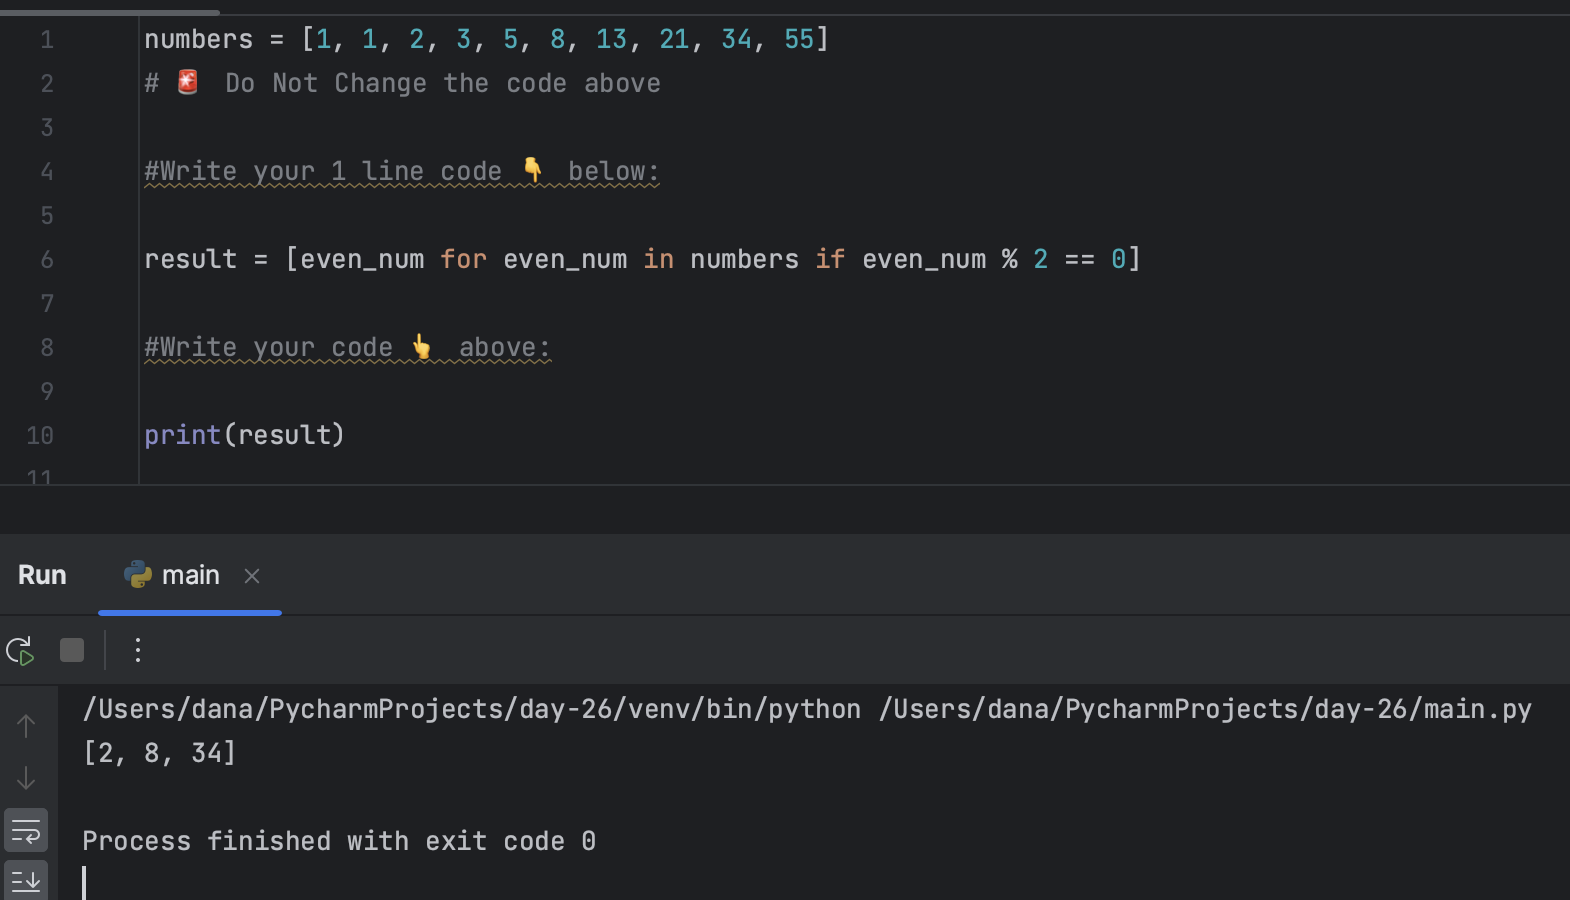Image resolution: width=1570 pixels, height=900 pixels.
Task: Click the console output [2, 8, 34]
Action: [160, 753]
